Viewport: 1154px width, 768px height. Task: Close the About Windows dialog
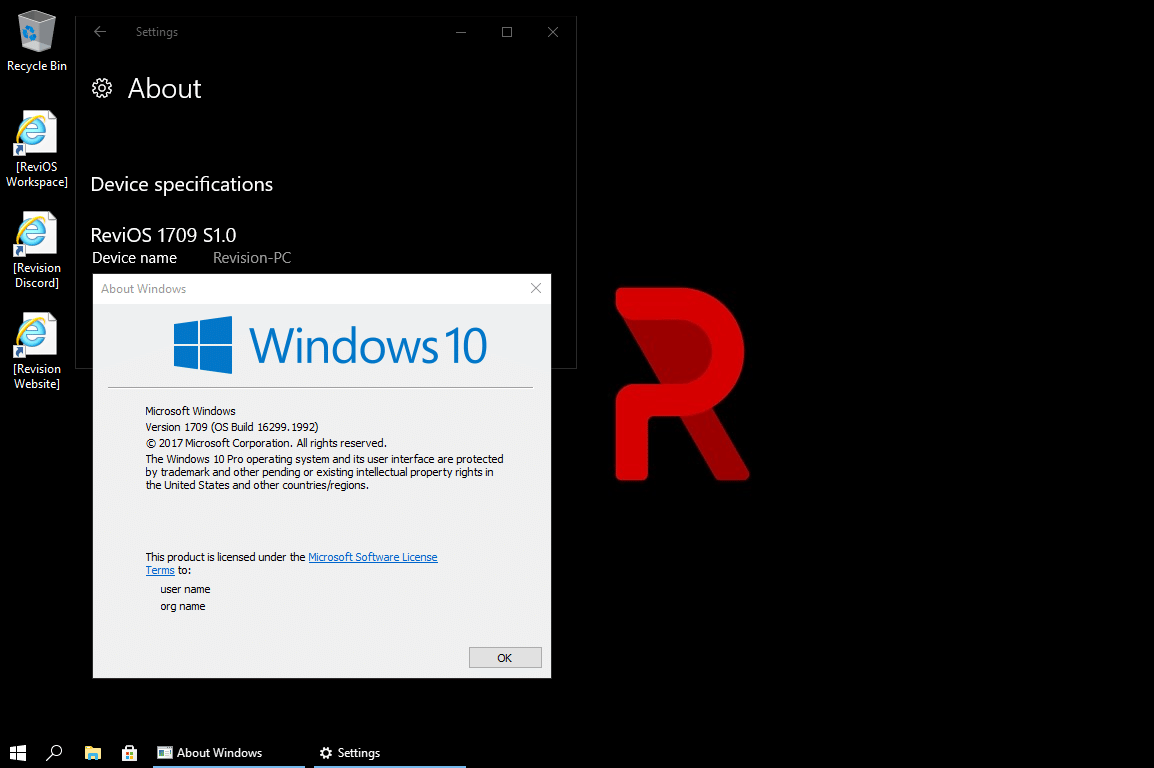[536, 288]
